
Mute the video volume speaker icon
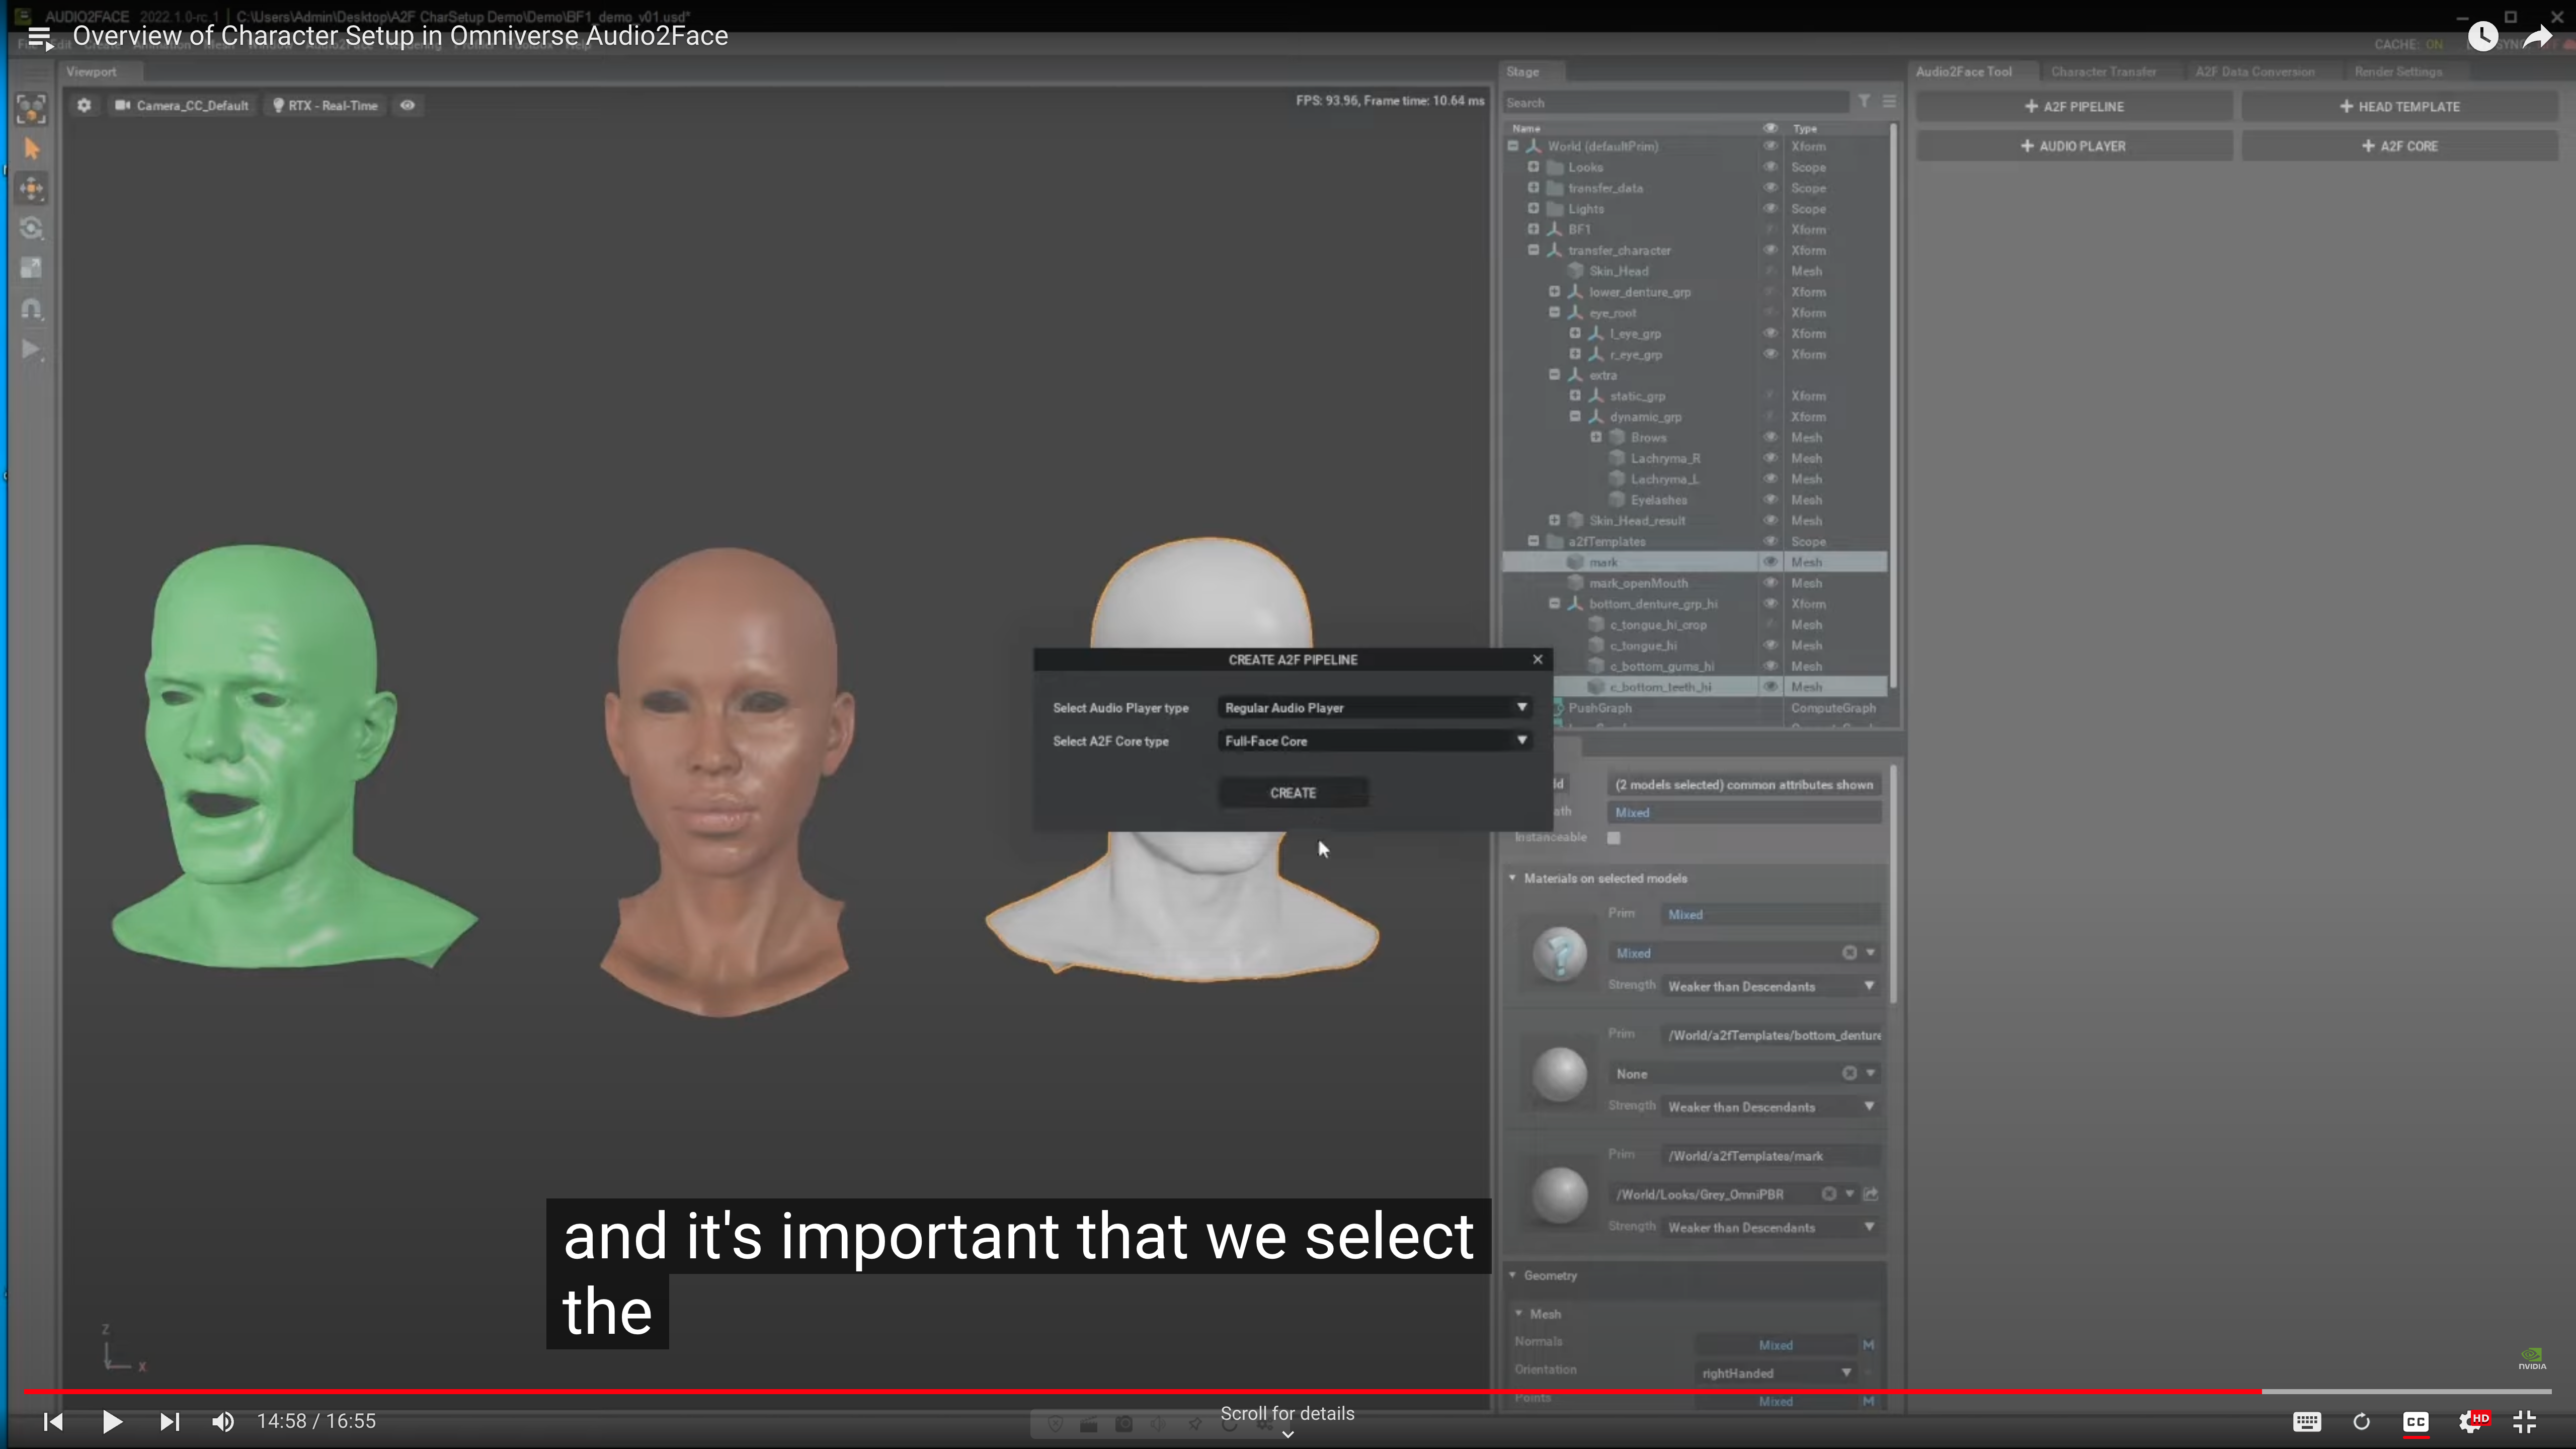[x=223, y=1421]
